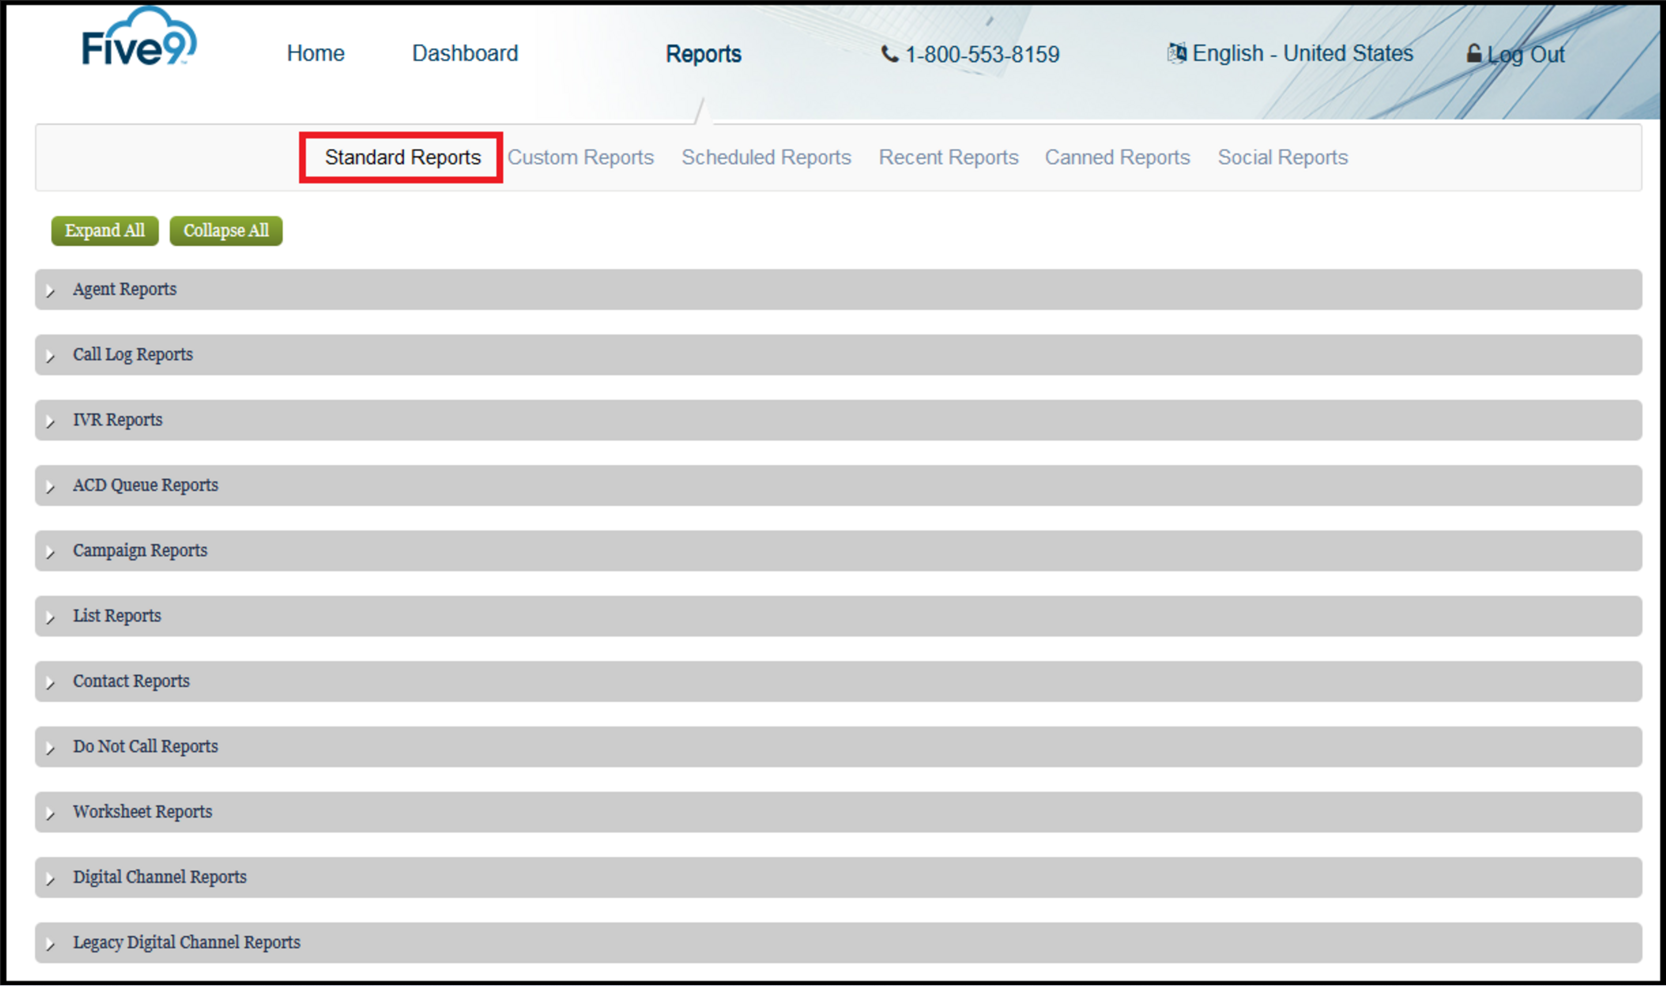Open the Standard Reports tab

click(402, 157)
